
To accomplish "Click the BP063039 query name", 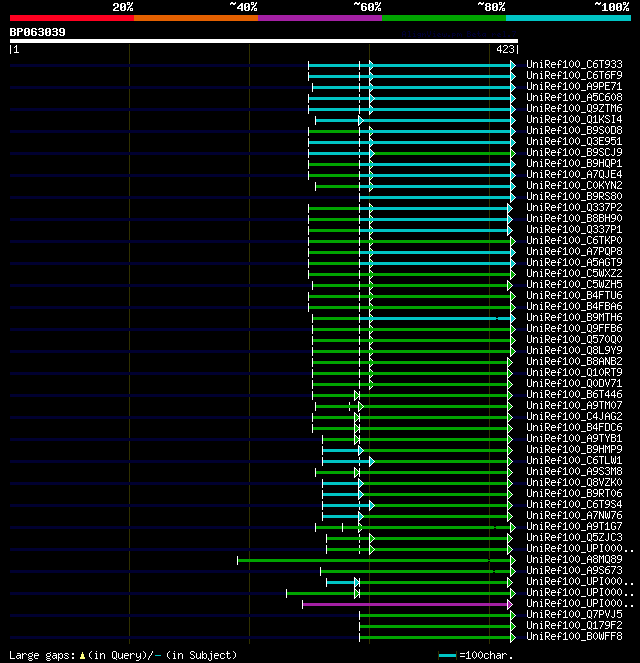I will tap(38, 32).
